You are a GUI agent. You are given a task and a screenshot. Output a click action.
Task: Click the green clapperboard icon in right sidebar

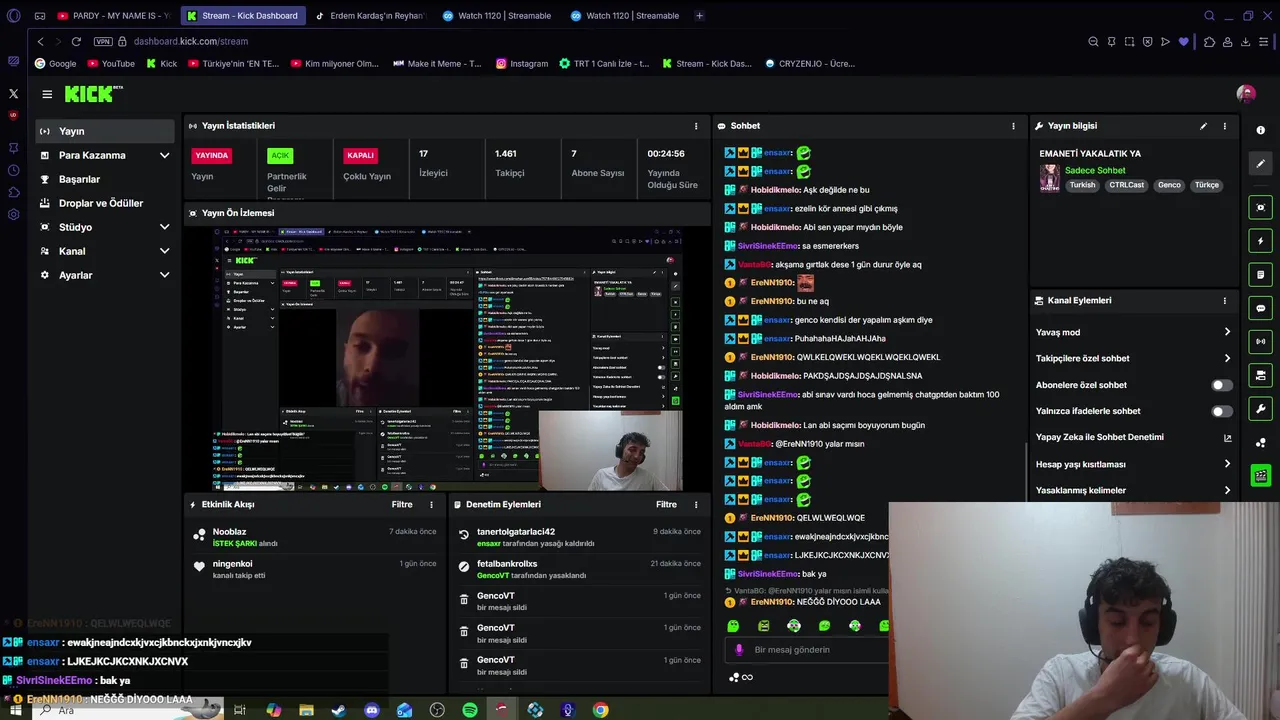(x=1260, y=476)
